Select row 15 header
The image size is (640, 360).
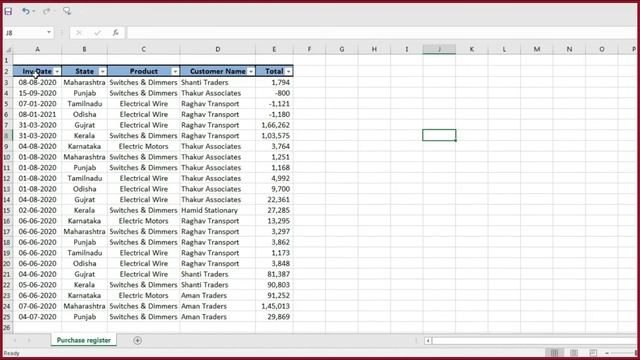click(x=7, y=210)
